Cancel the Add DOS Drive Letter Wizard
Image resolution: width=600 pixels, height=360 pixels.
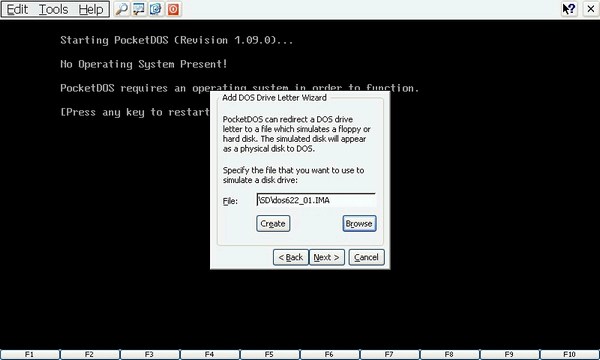point(366,257)
